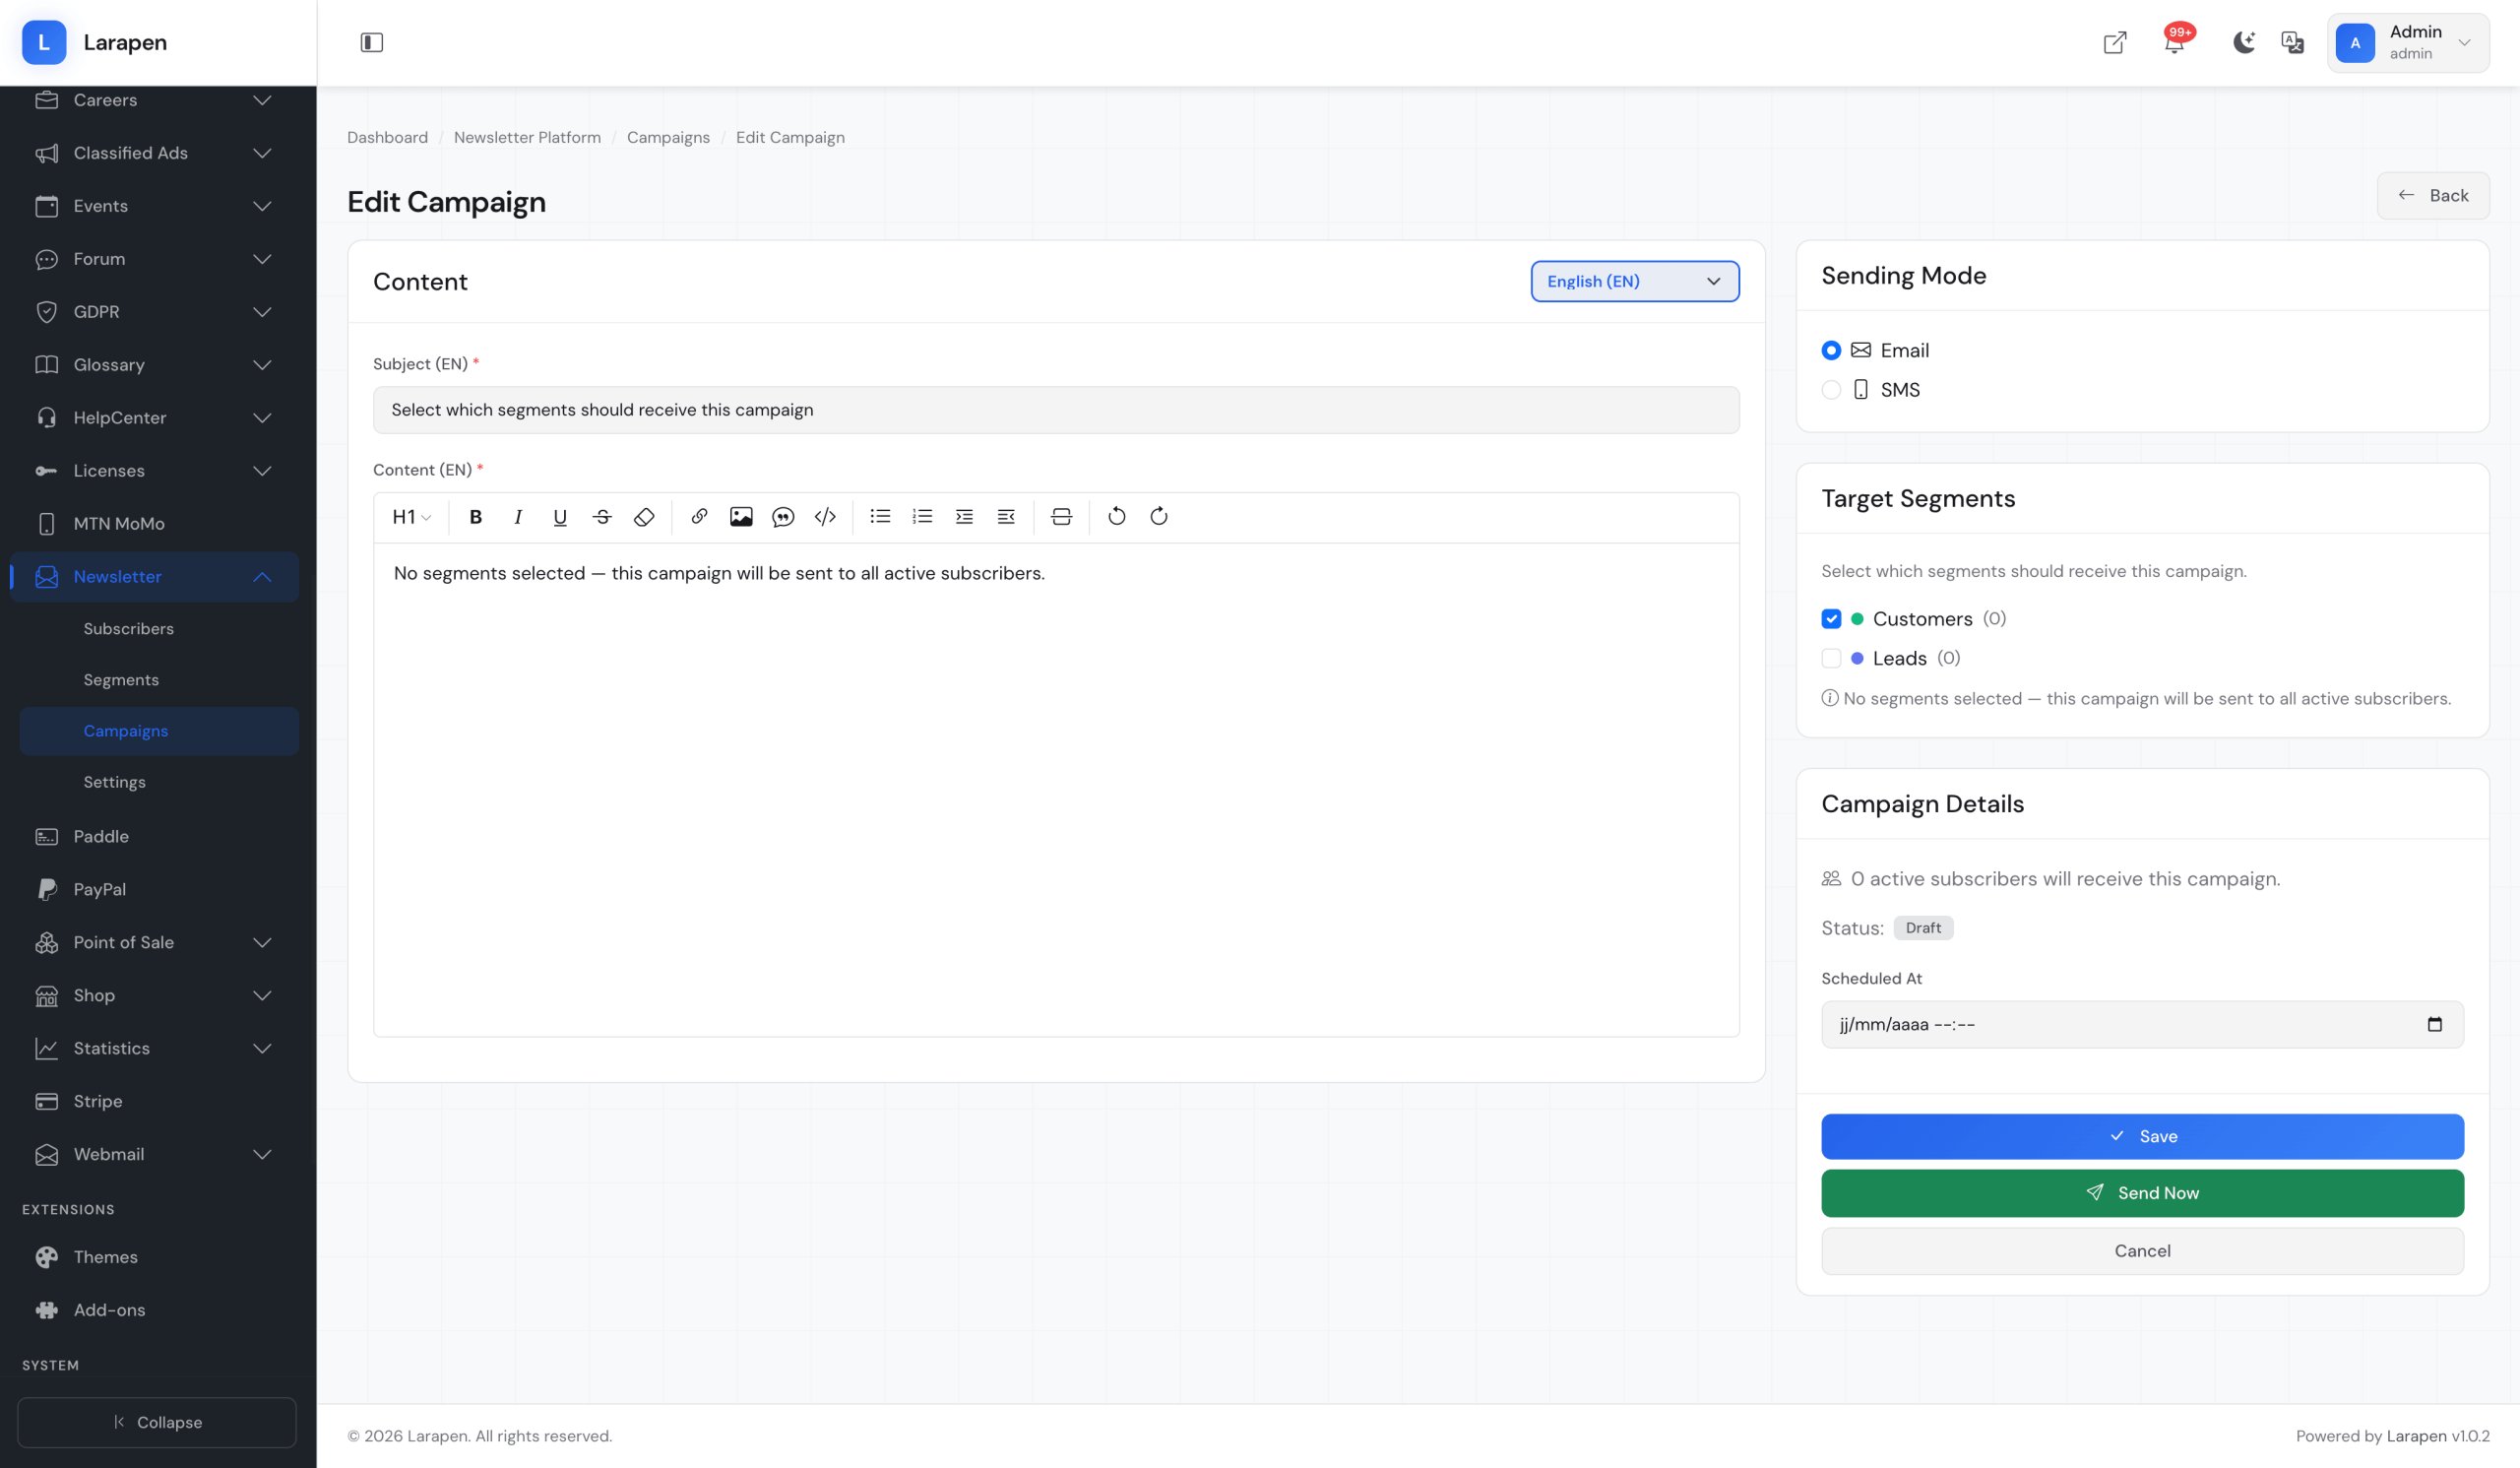Uncheck the Customers segment
2520x1468 pixels.
1831,619
